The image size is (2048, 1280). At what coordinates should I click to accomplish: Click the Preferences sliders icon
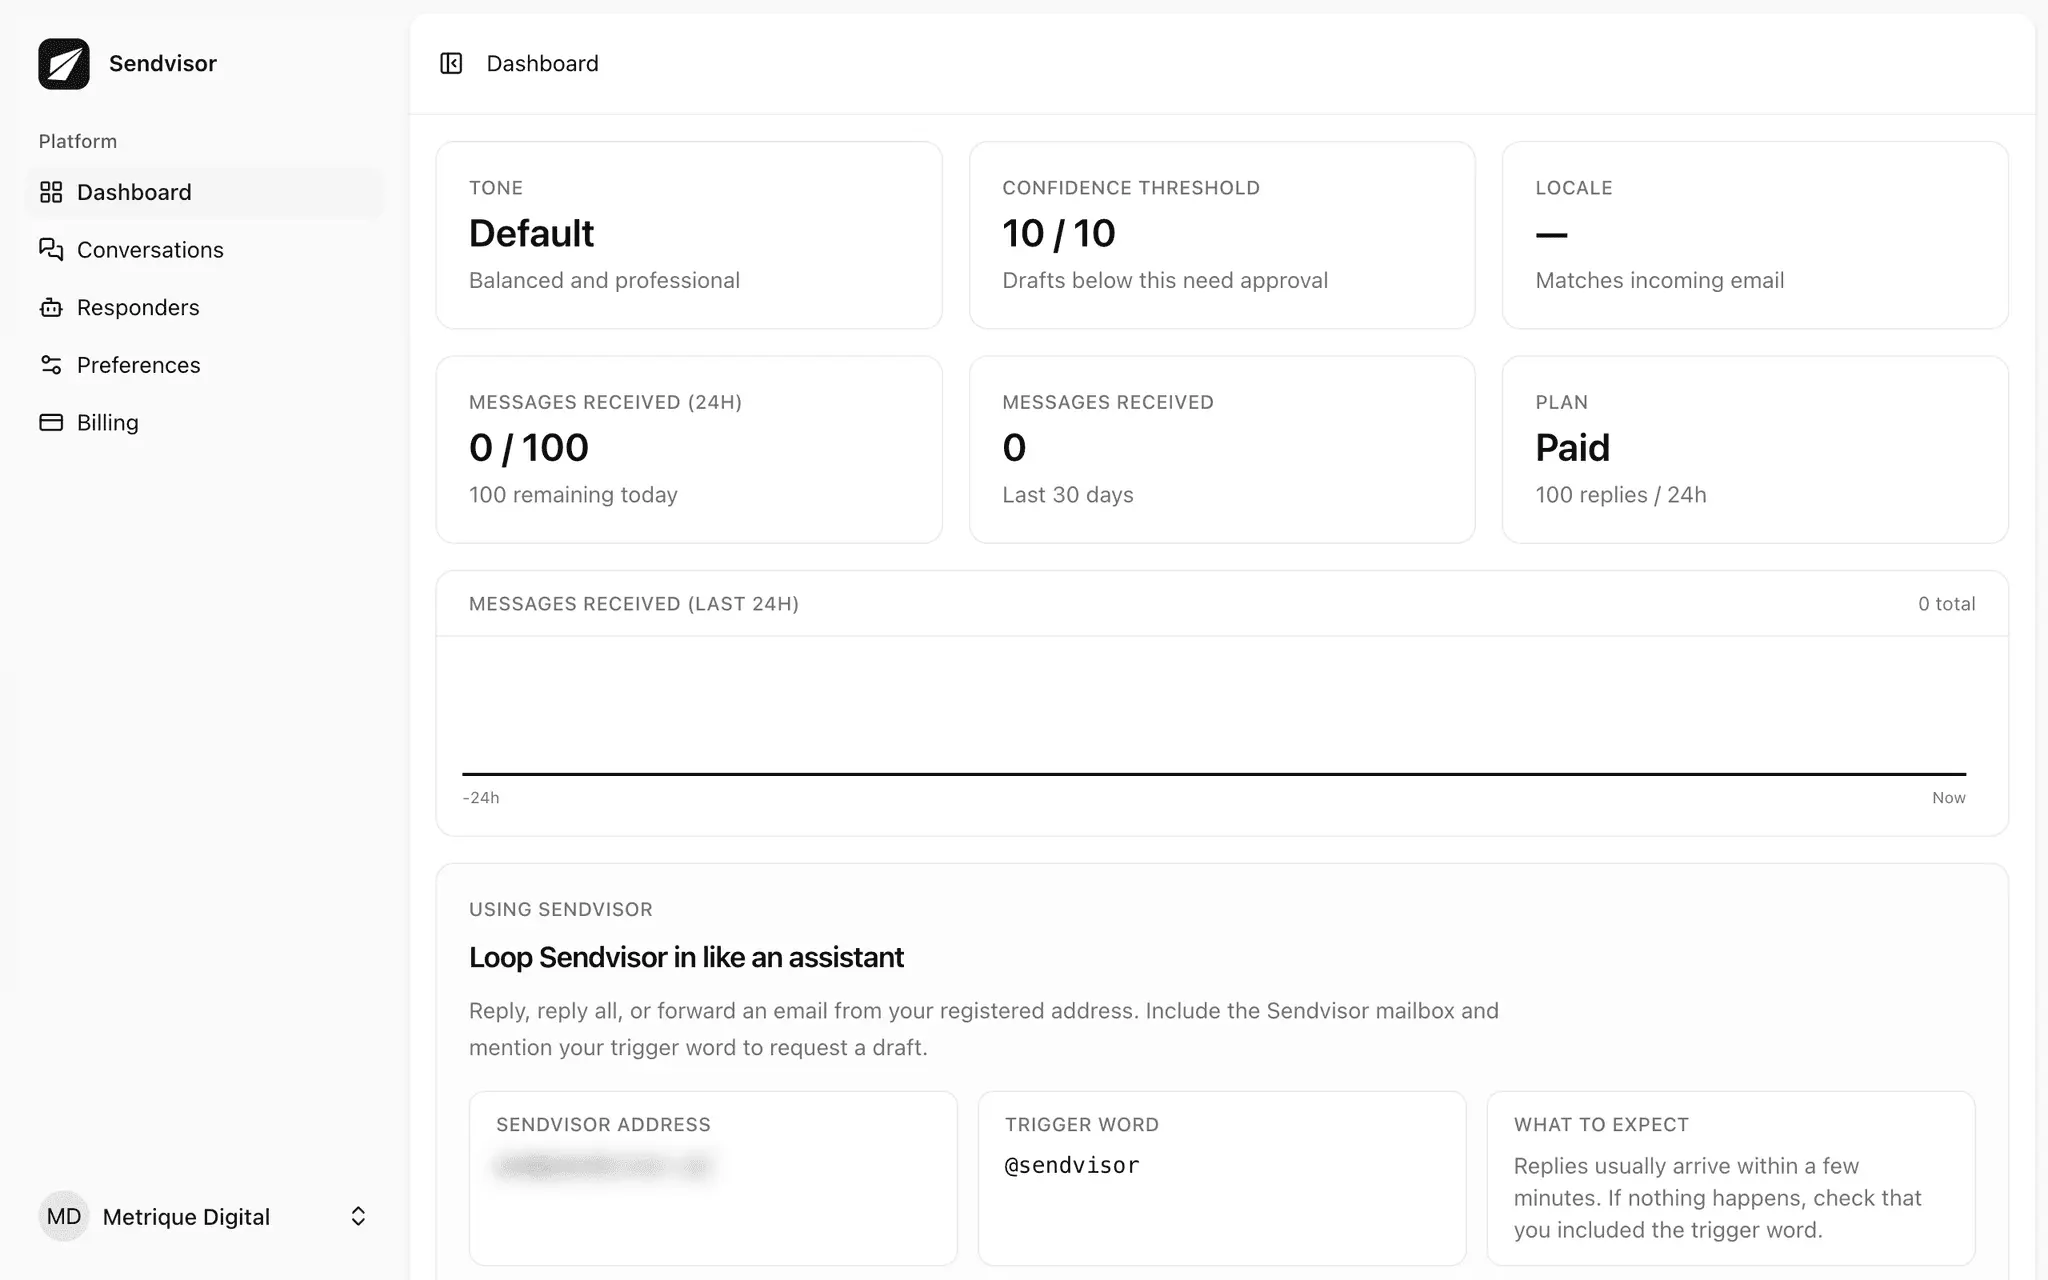[51, 365]
